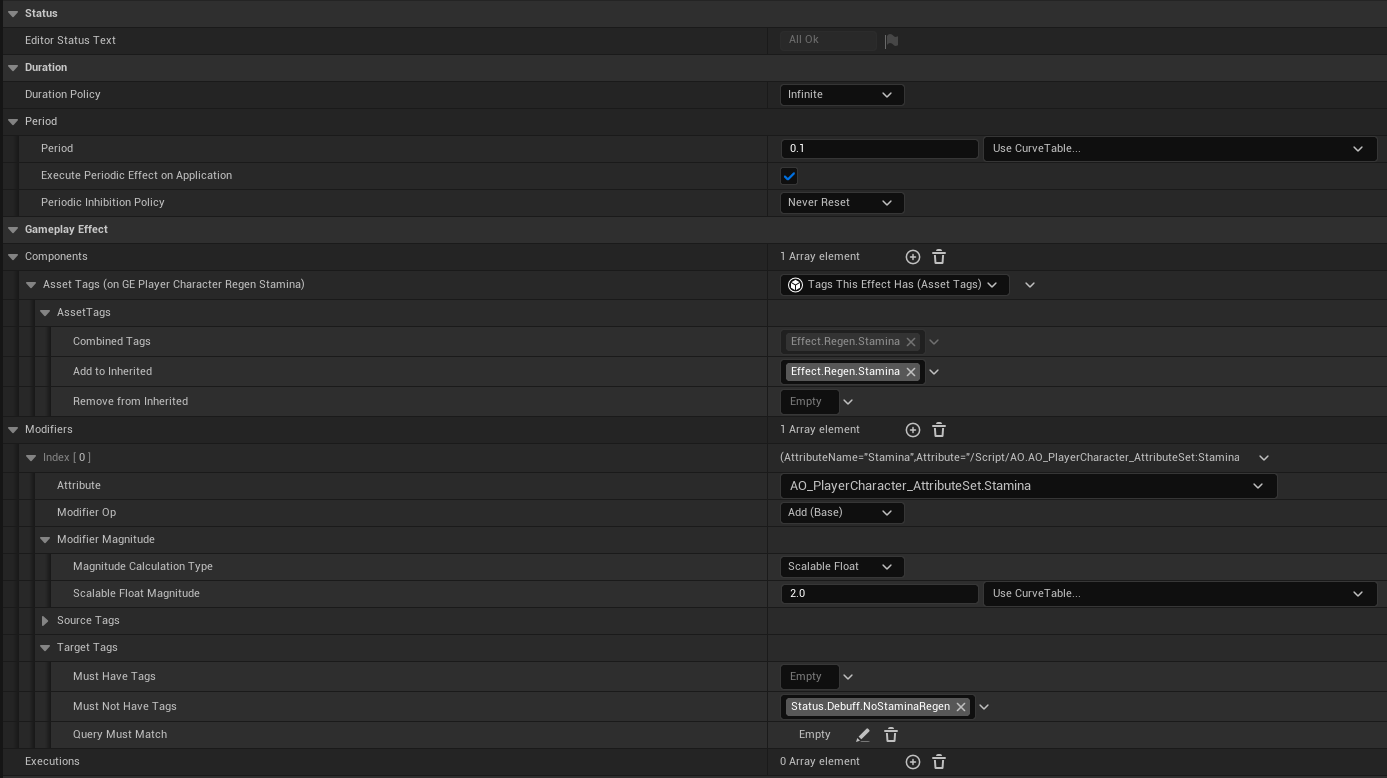Empty the Modifiers array with trash icon
The width and height of the screenshot is (1387, 778).
coord(939,430)
